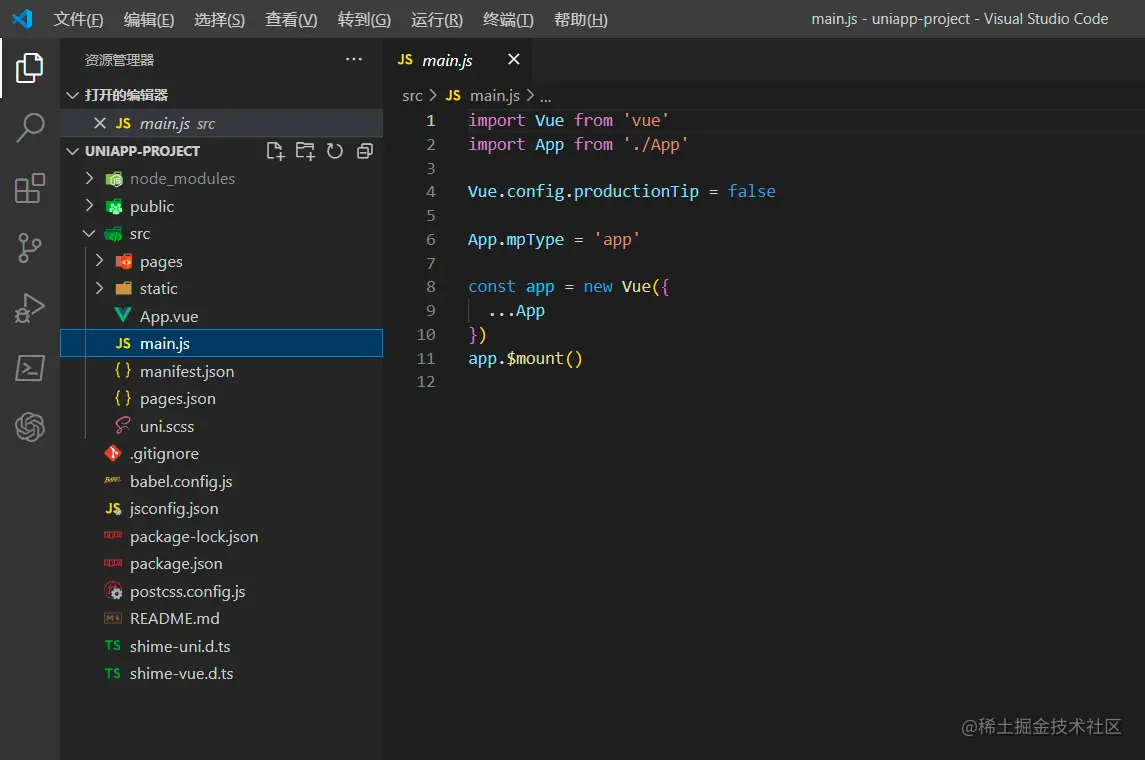The width and height of the screenshot is (1145, 760).
Task: Place cursor on 'false' in line 4
Action: (x=751, y=191)
